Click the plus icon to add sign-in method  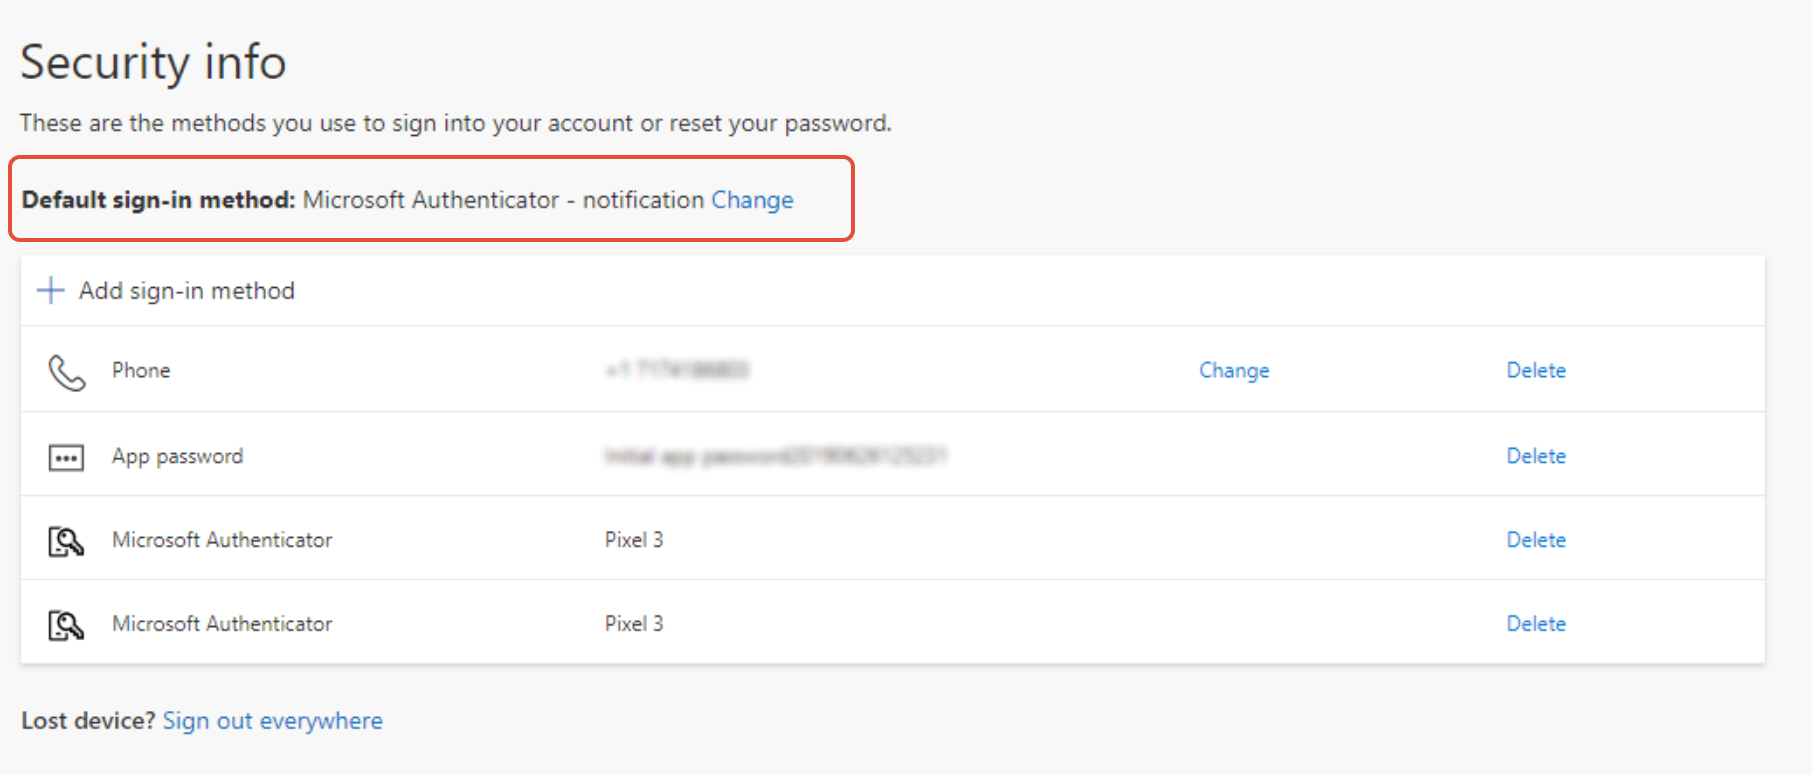[x=51, y=291]
